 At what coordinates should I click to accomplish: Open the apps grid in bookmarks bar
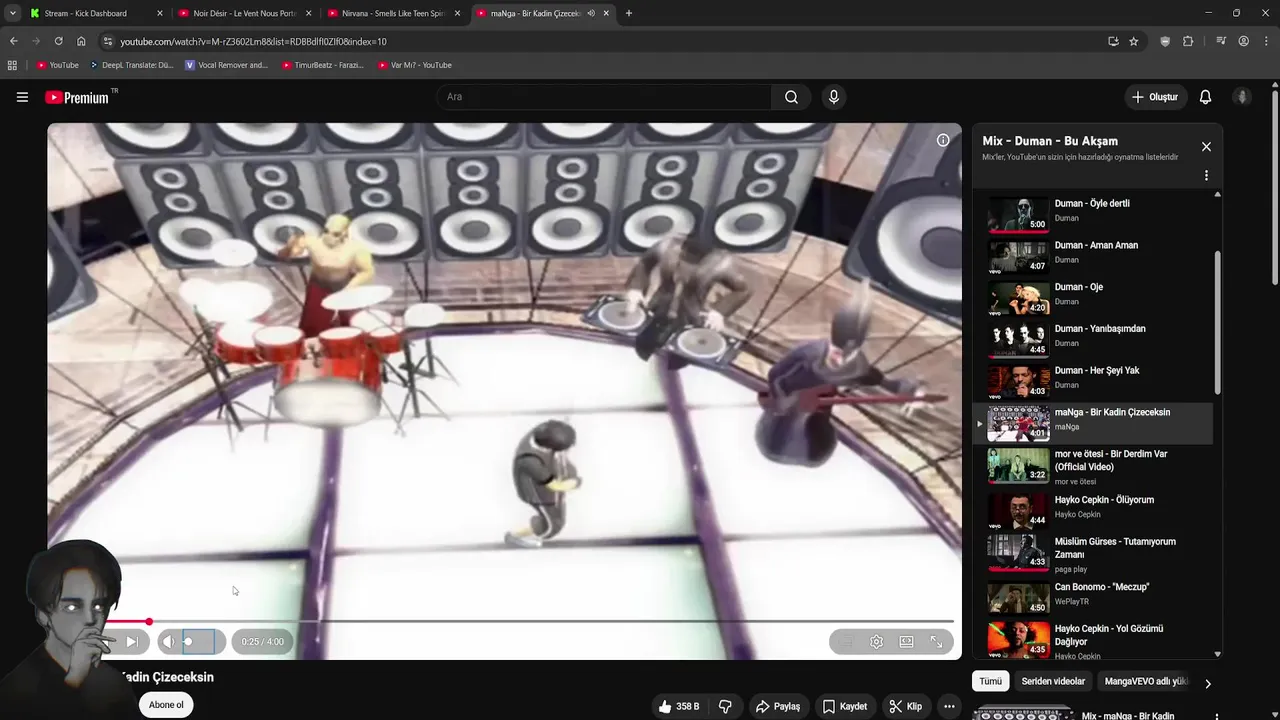[x=12, y=65]
